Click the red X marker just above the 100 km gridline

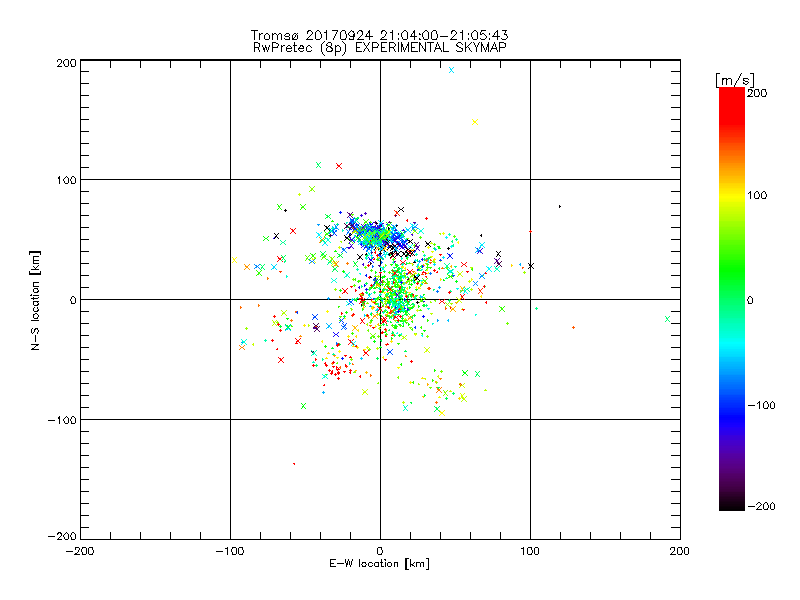(x=339, y=166)
